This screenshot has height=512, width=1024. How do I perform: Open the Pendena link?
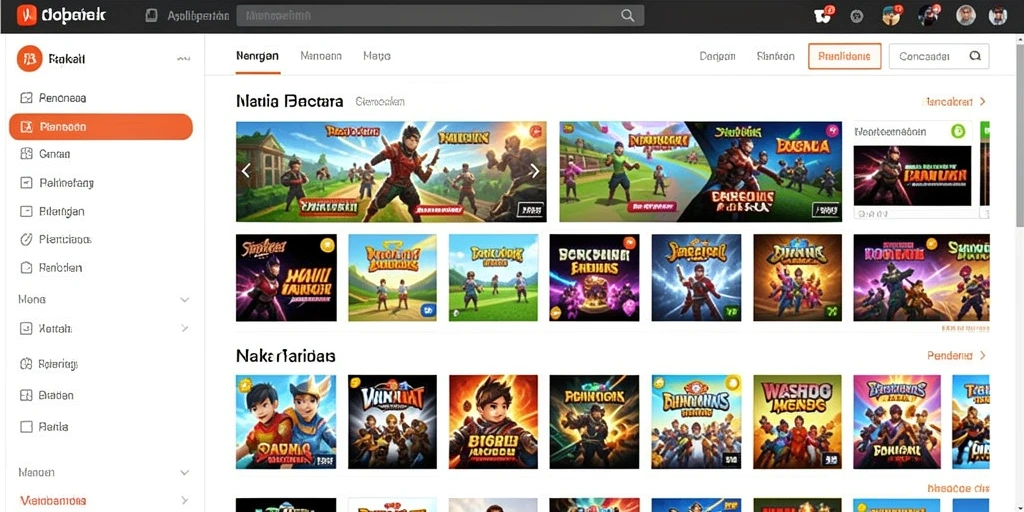click(950, 356)
